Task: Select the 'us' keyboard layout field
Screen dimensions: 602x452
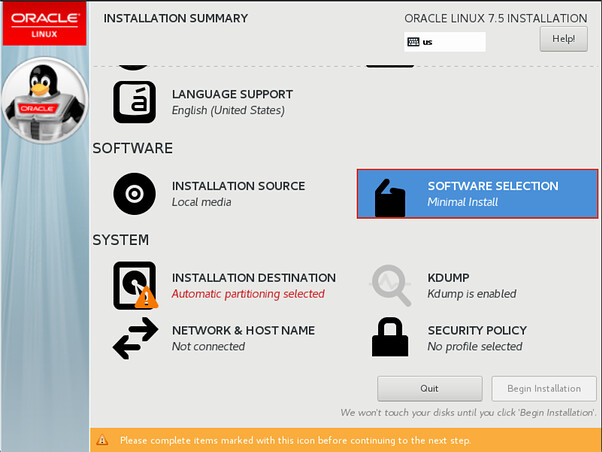Action: click(x=445, y=42)
